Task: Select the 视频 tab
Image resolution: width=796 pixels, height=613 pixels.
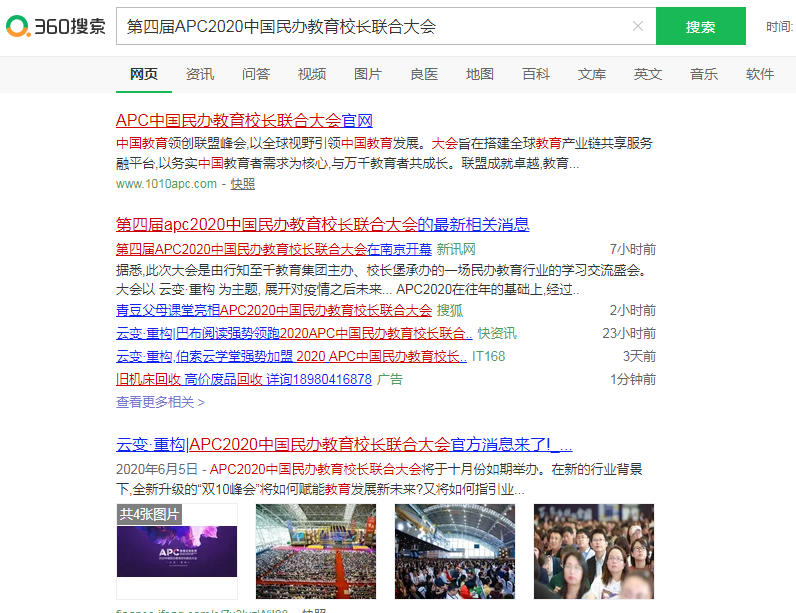Action: (312, 74)
